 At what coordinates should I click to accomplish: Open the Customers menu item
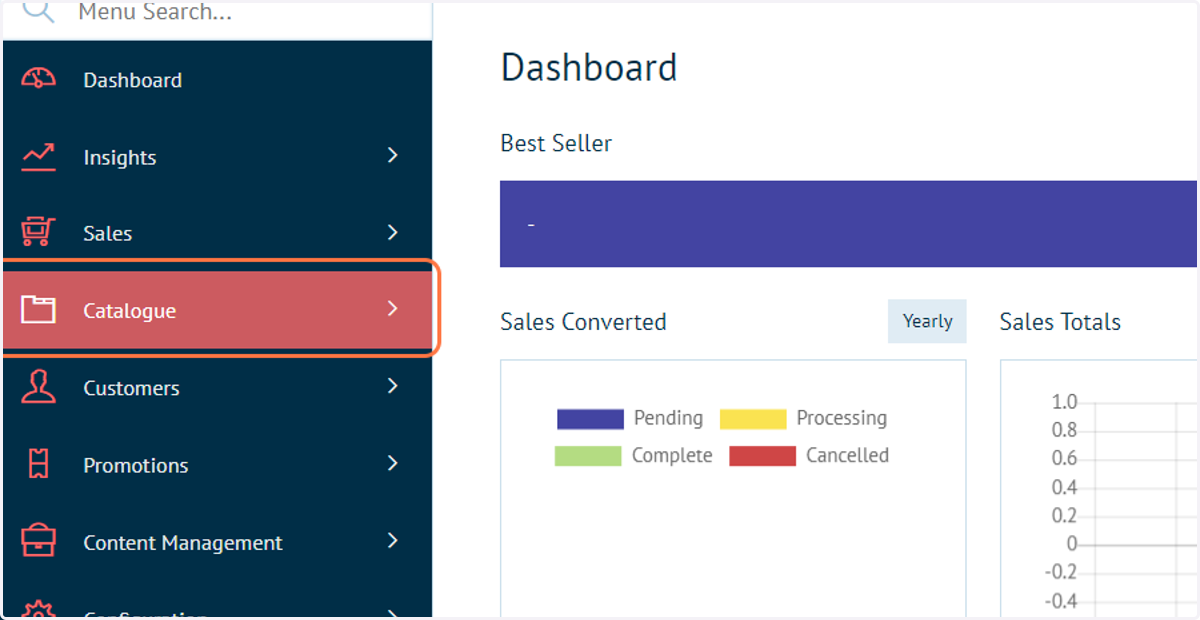point(217,387)
